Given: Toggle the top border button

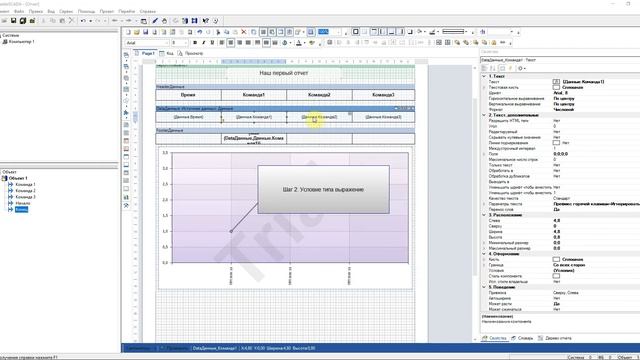Looking at the screenshot, I should click(374, 32).
